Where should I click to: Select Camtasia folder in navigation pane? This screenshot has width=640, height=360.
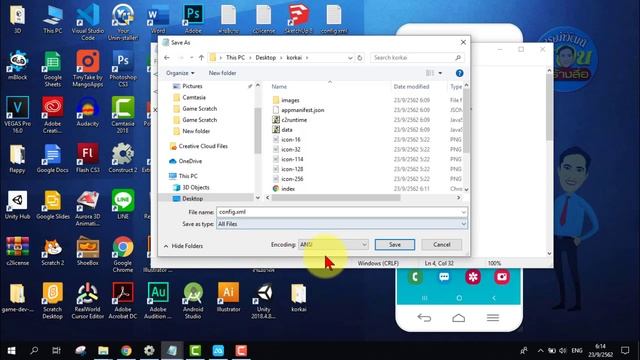tap(194, 98)
